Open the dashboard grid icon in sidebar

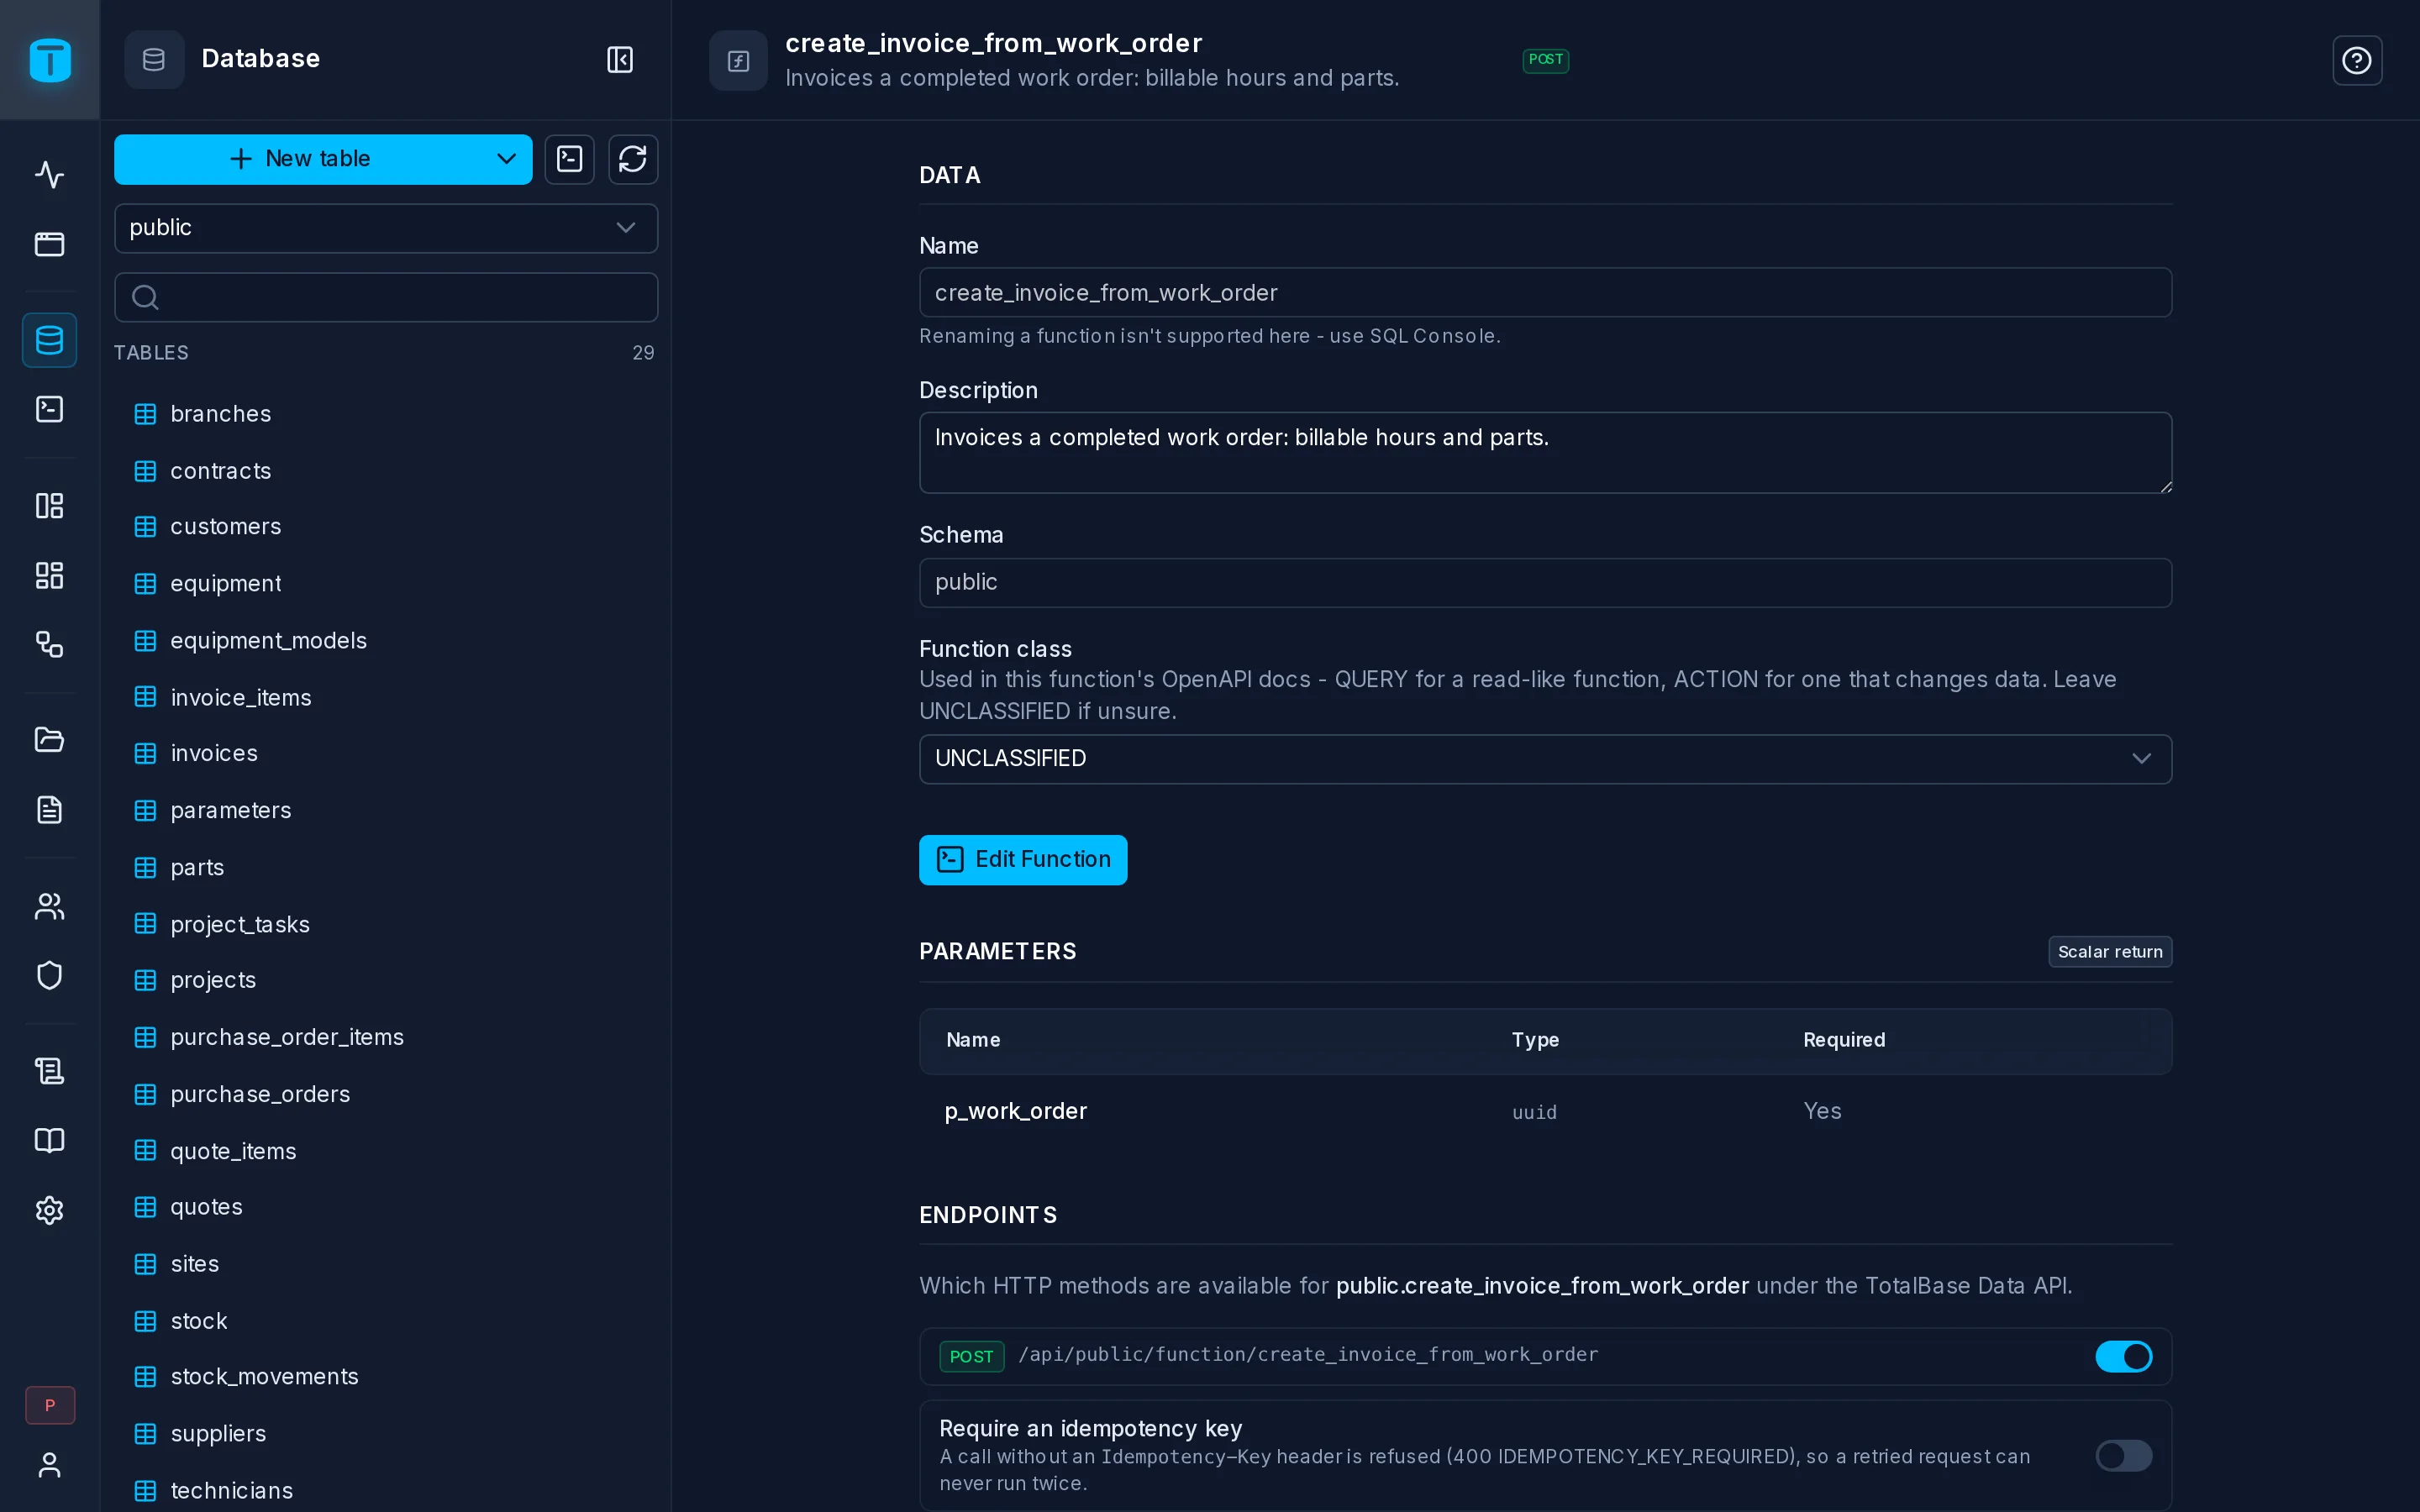tap(49, 575)
